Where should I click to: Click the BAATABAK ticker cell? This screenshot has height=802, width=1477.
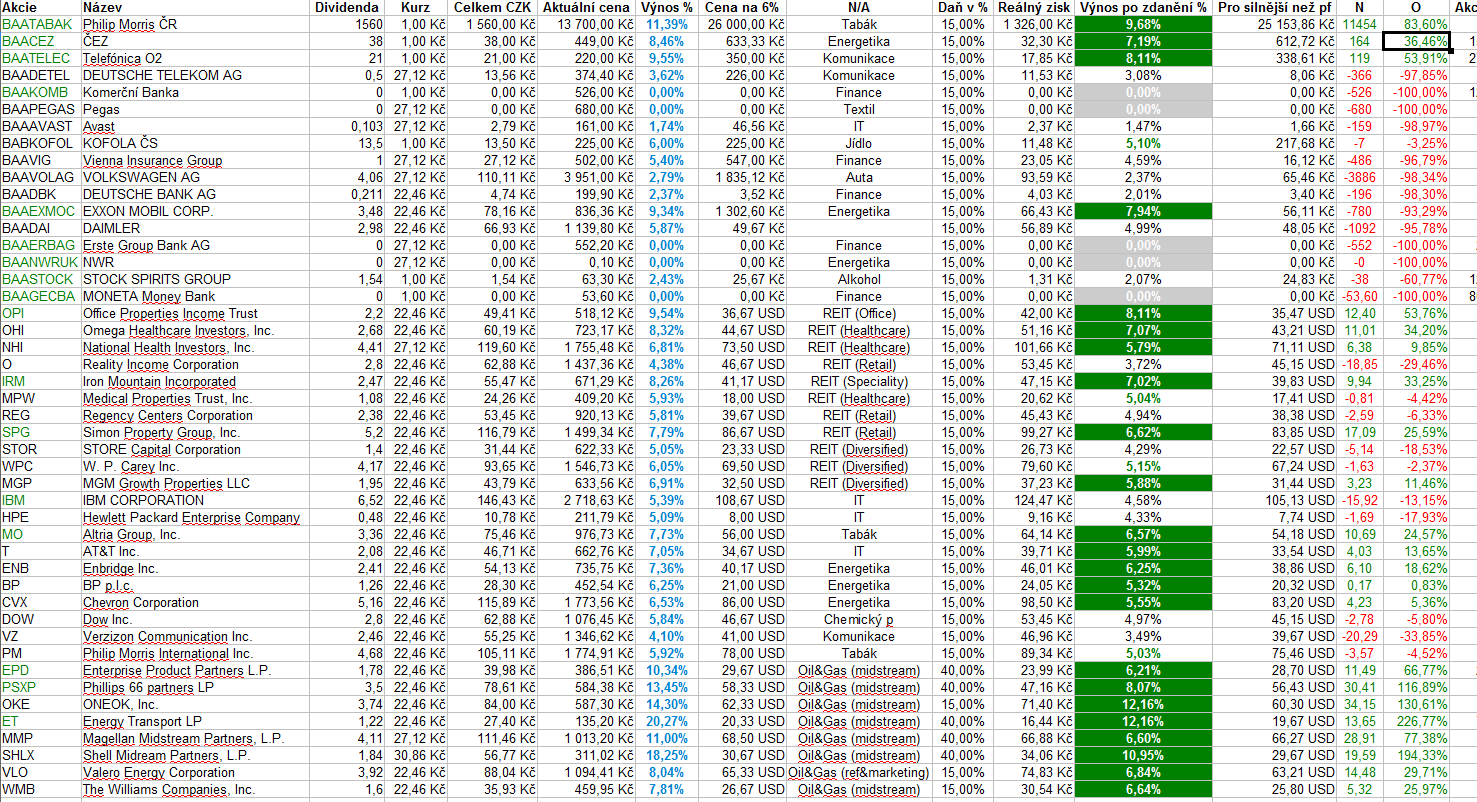(x=40, y=24)
